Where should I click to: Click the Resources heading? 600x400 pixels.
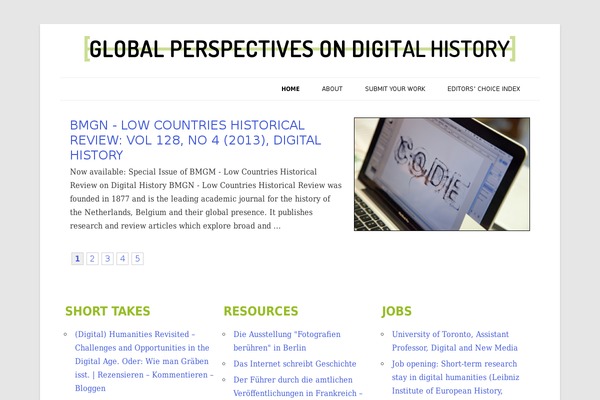pyautogui.click(x=261, y=311)
